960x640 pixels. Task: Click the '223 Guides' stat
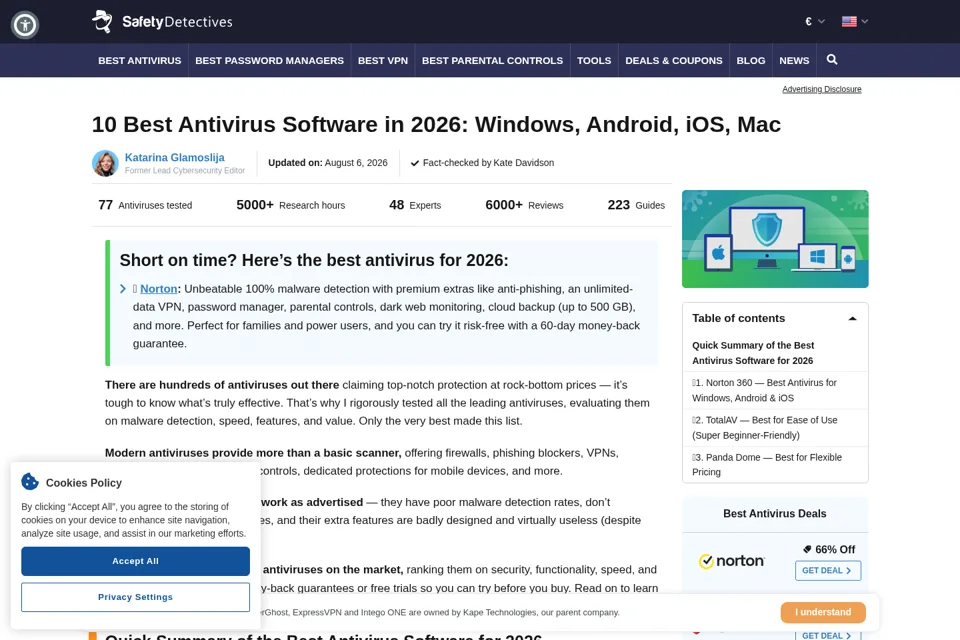click(x=636, y=205)
